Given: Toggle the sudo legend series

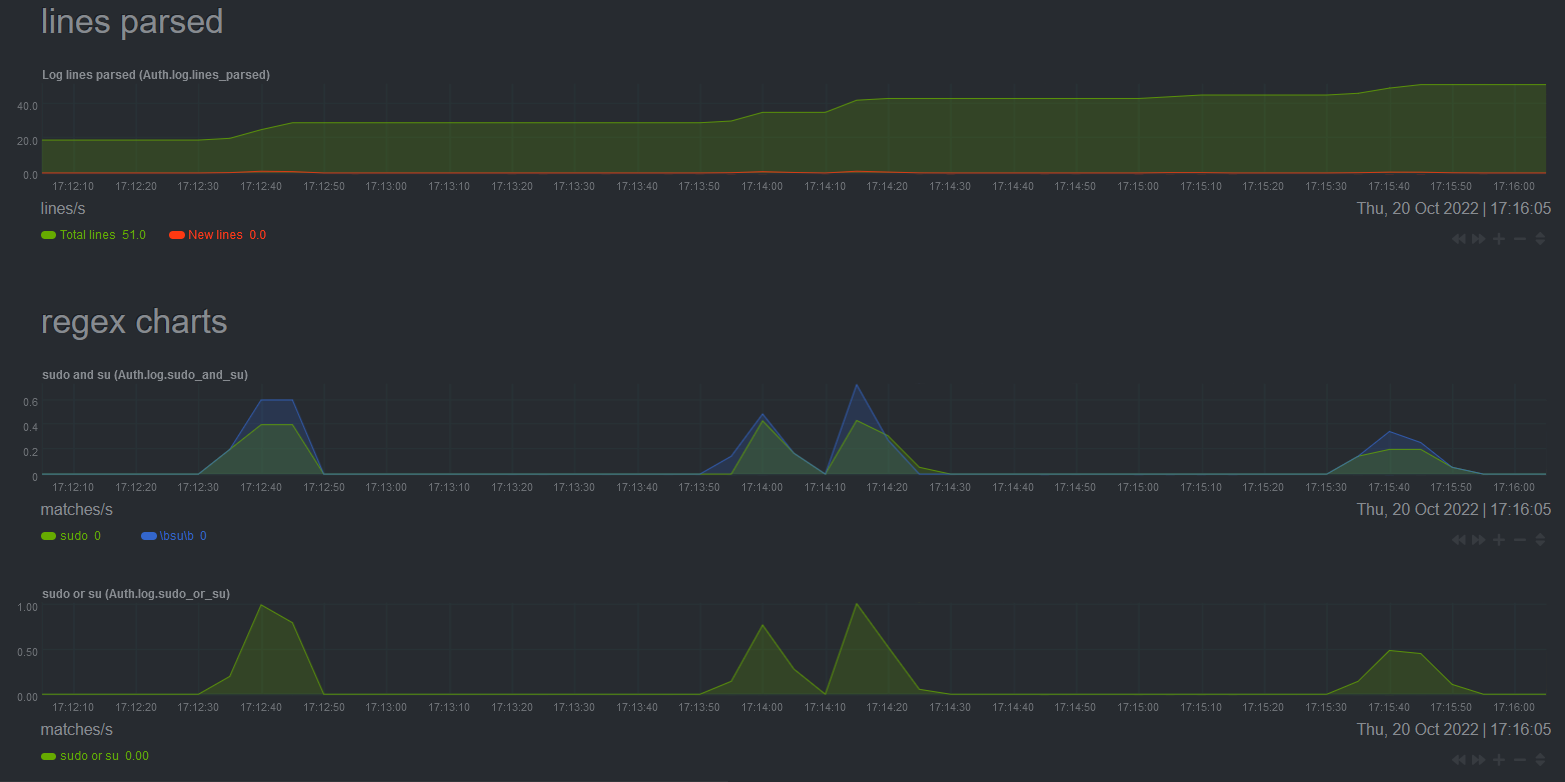Looking at the screenshot, I should [x=71, y=536].
